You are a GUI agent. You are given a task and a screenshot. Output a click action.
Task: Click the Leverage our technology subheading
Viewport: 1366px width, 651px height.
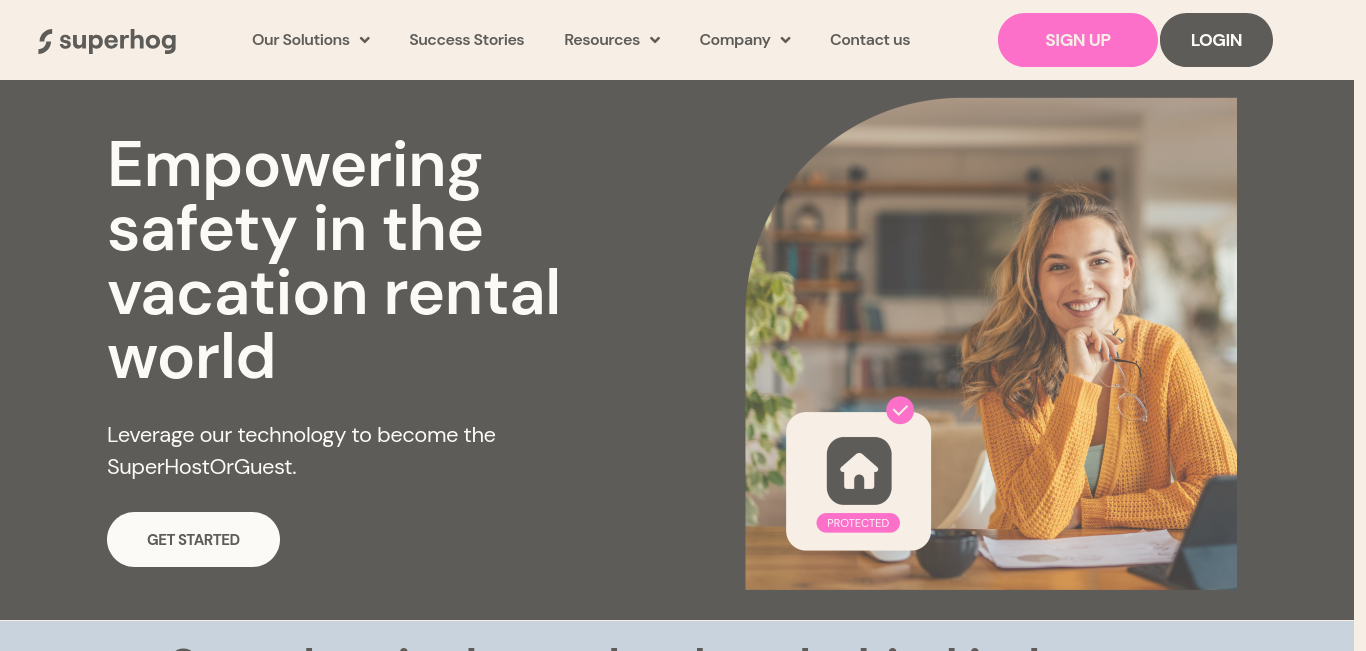point(301,450)
